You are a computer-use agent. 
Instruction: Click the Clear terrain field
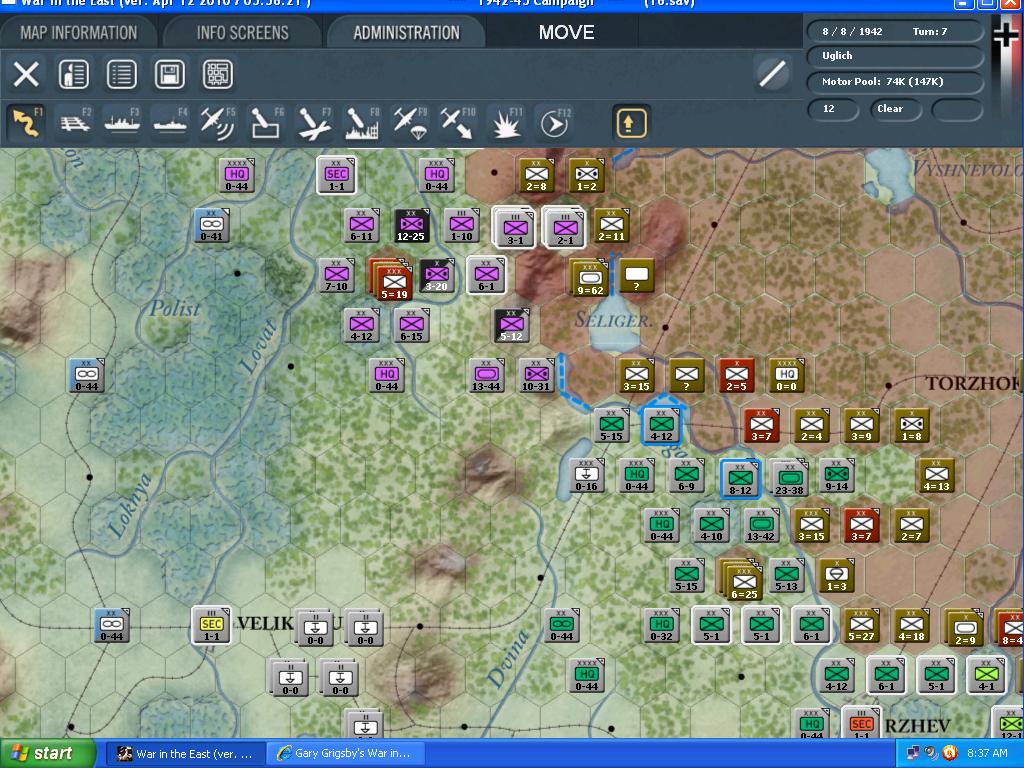tap(895, 109)
